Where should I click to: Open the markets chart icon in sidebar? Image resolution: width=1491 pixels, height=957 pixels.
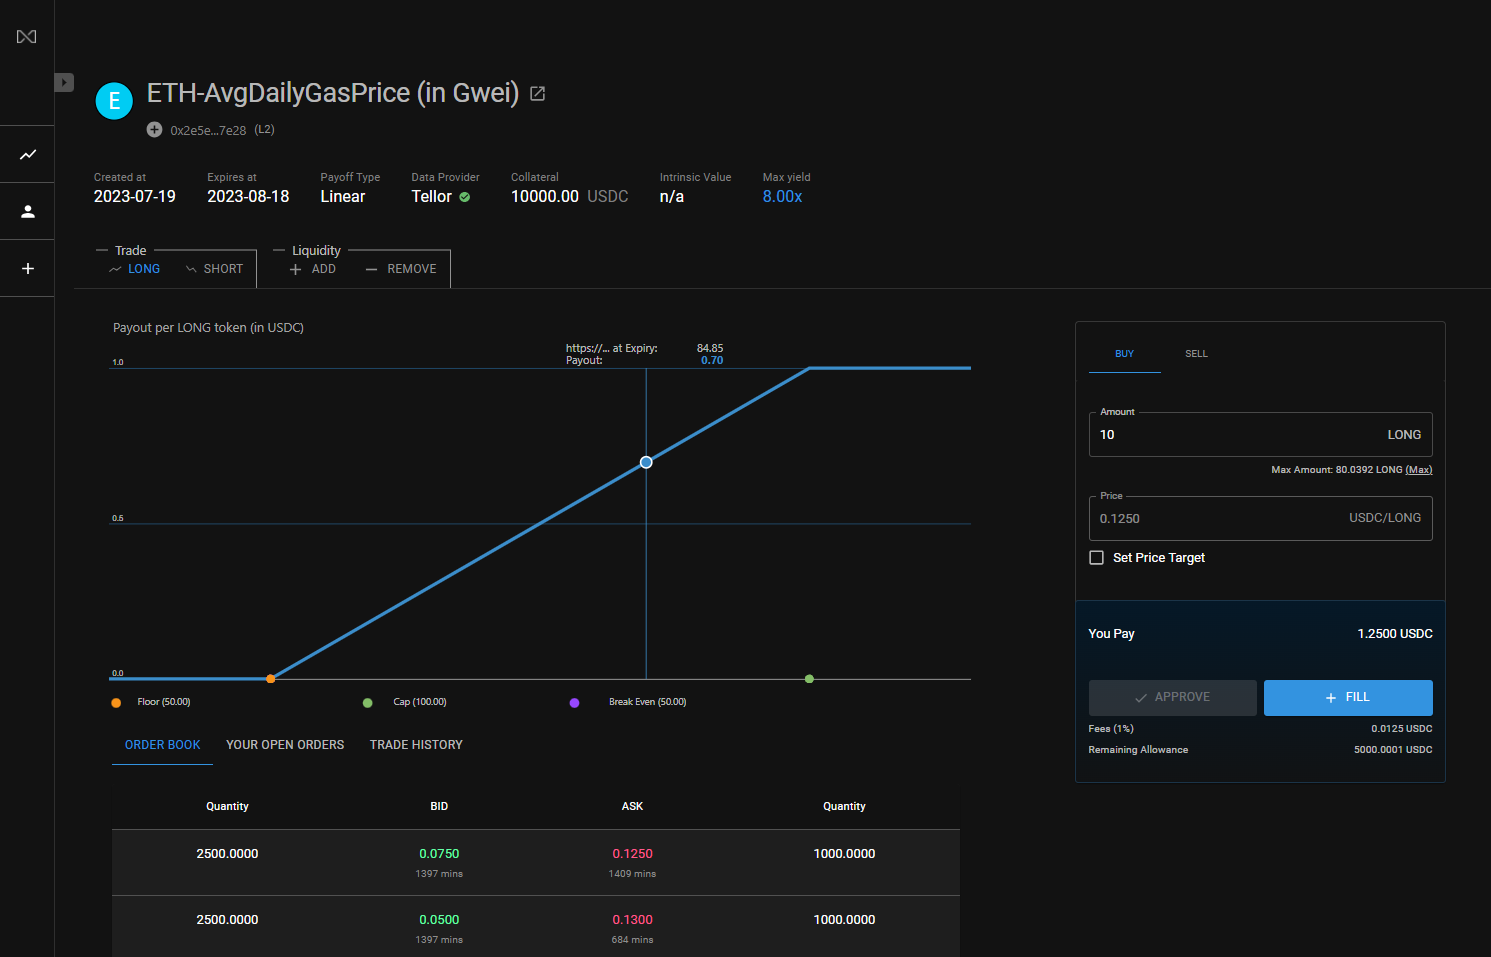(28, 155)
